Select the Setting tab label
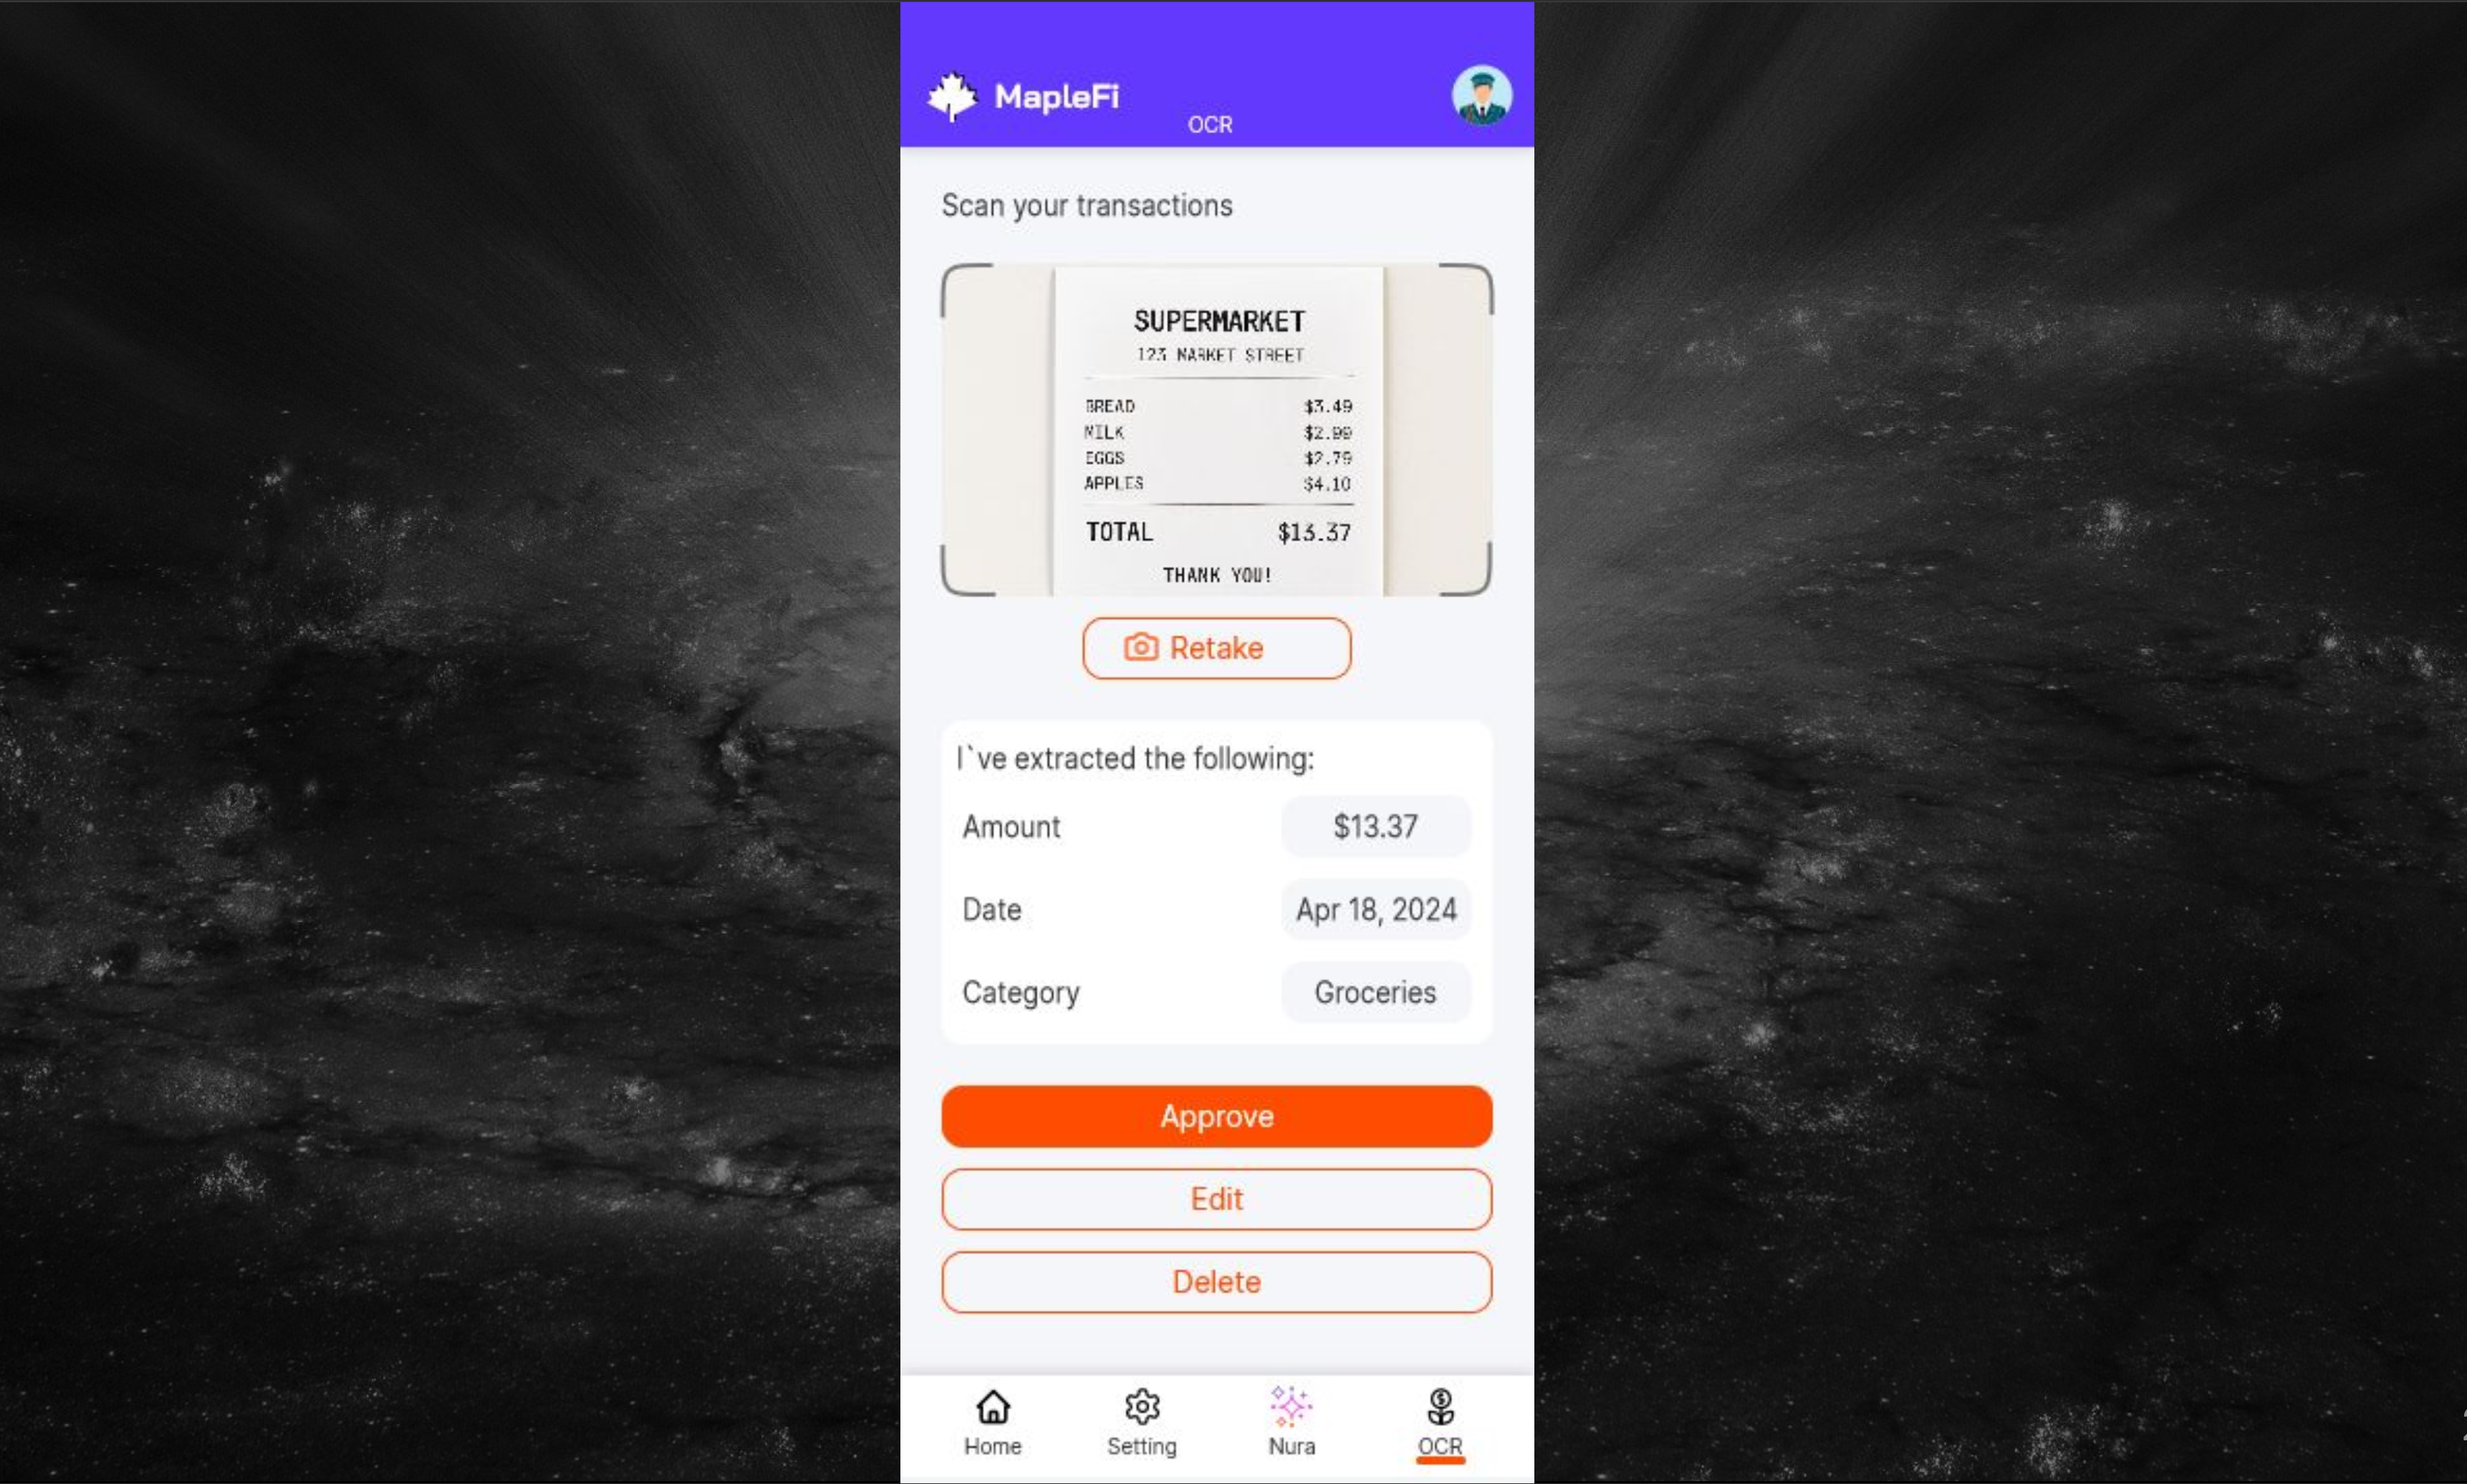The image size is (2467, 1484). (x=1141, y=1446)
